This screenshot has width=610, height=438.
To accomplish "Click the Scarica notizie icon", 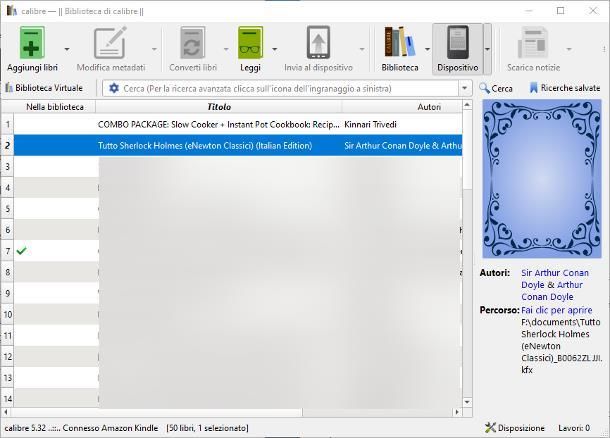I will 533,43.
